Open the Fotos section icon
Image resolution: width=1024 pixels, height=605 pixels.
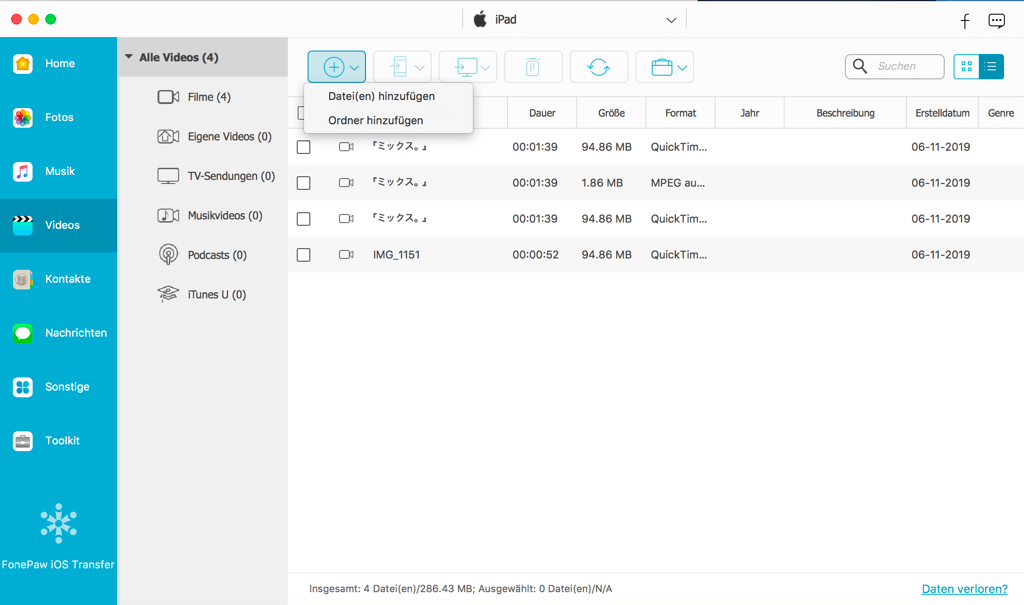coord(23,118)
